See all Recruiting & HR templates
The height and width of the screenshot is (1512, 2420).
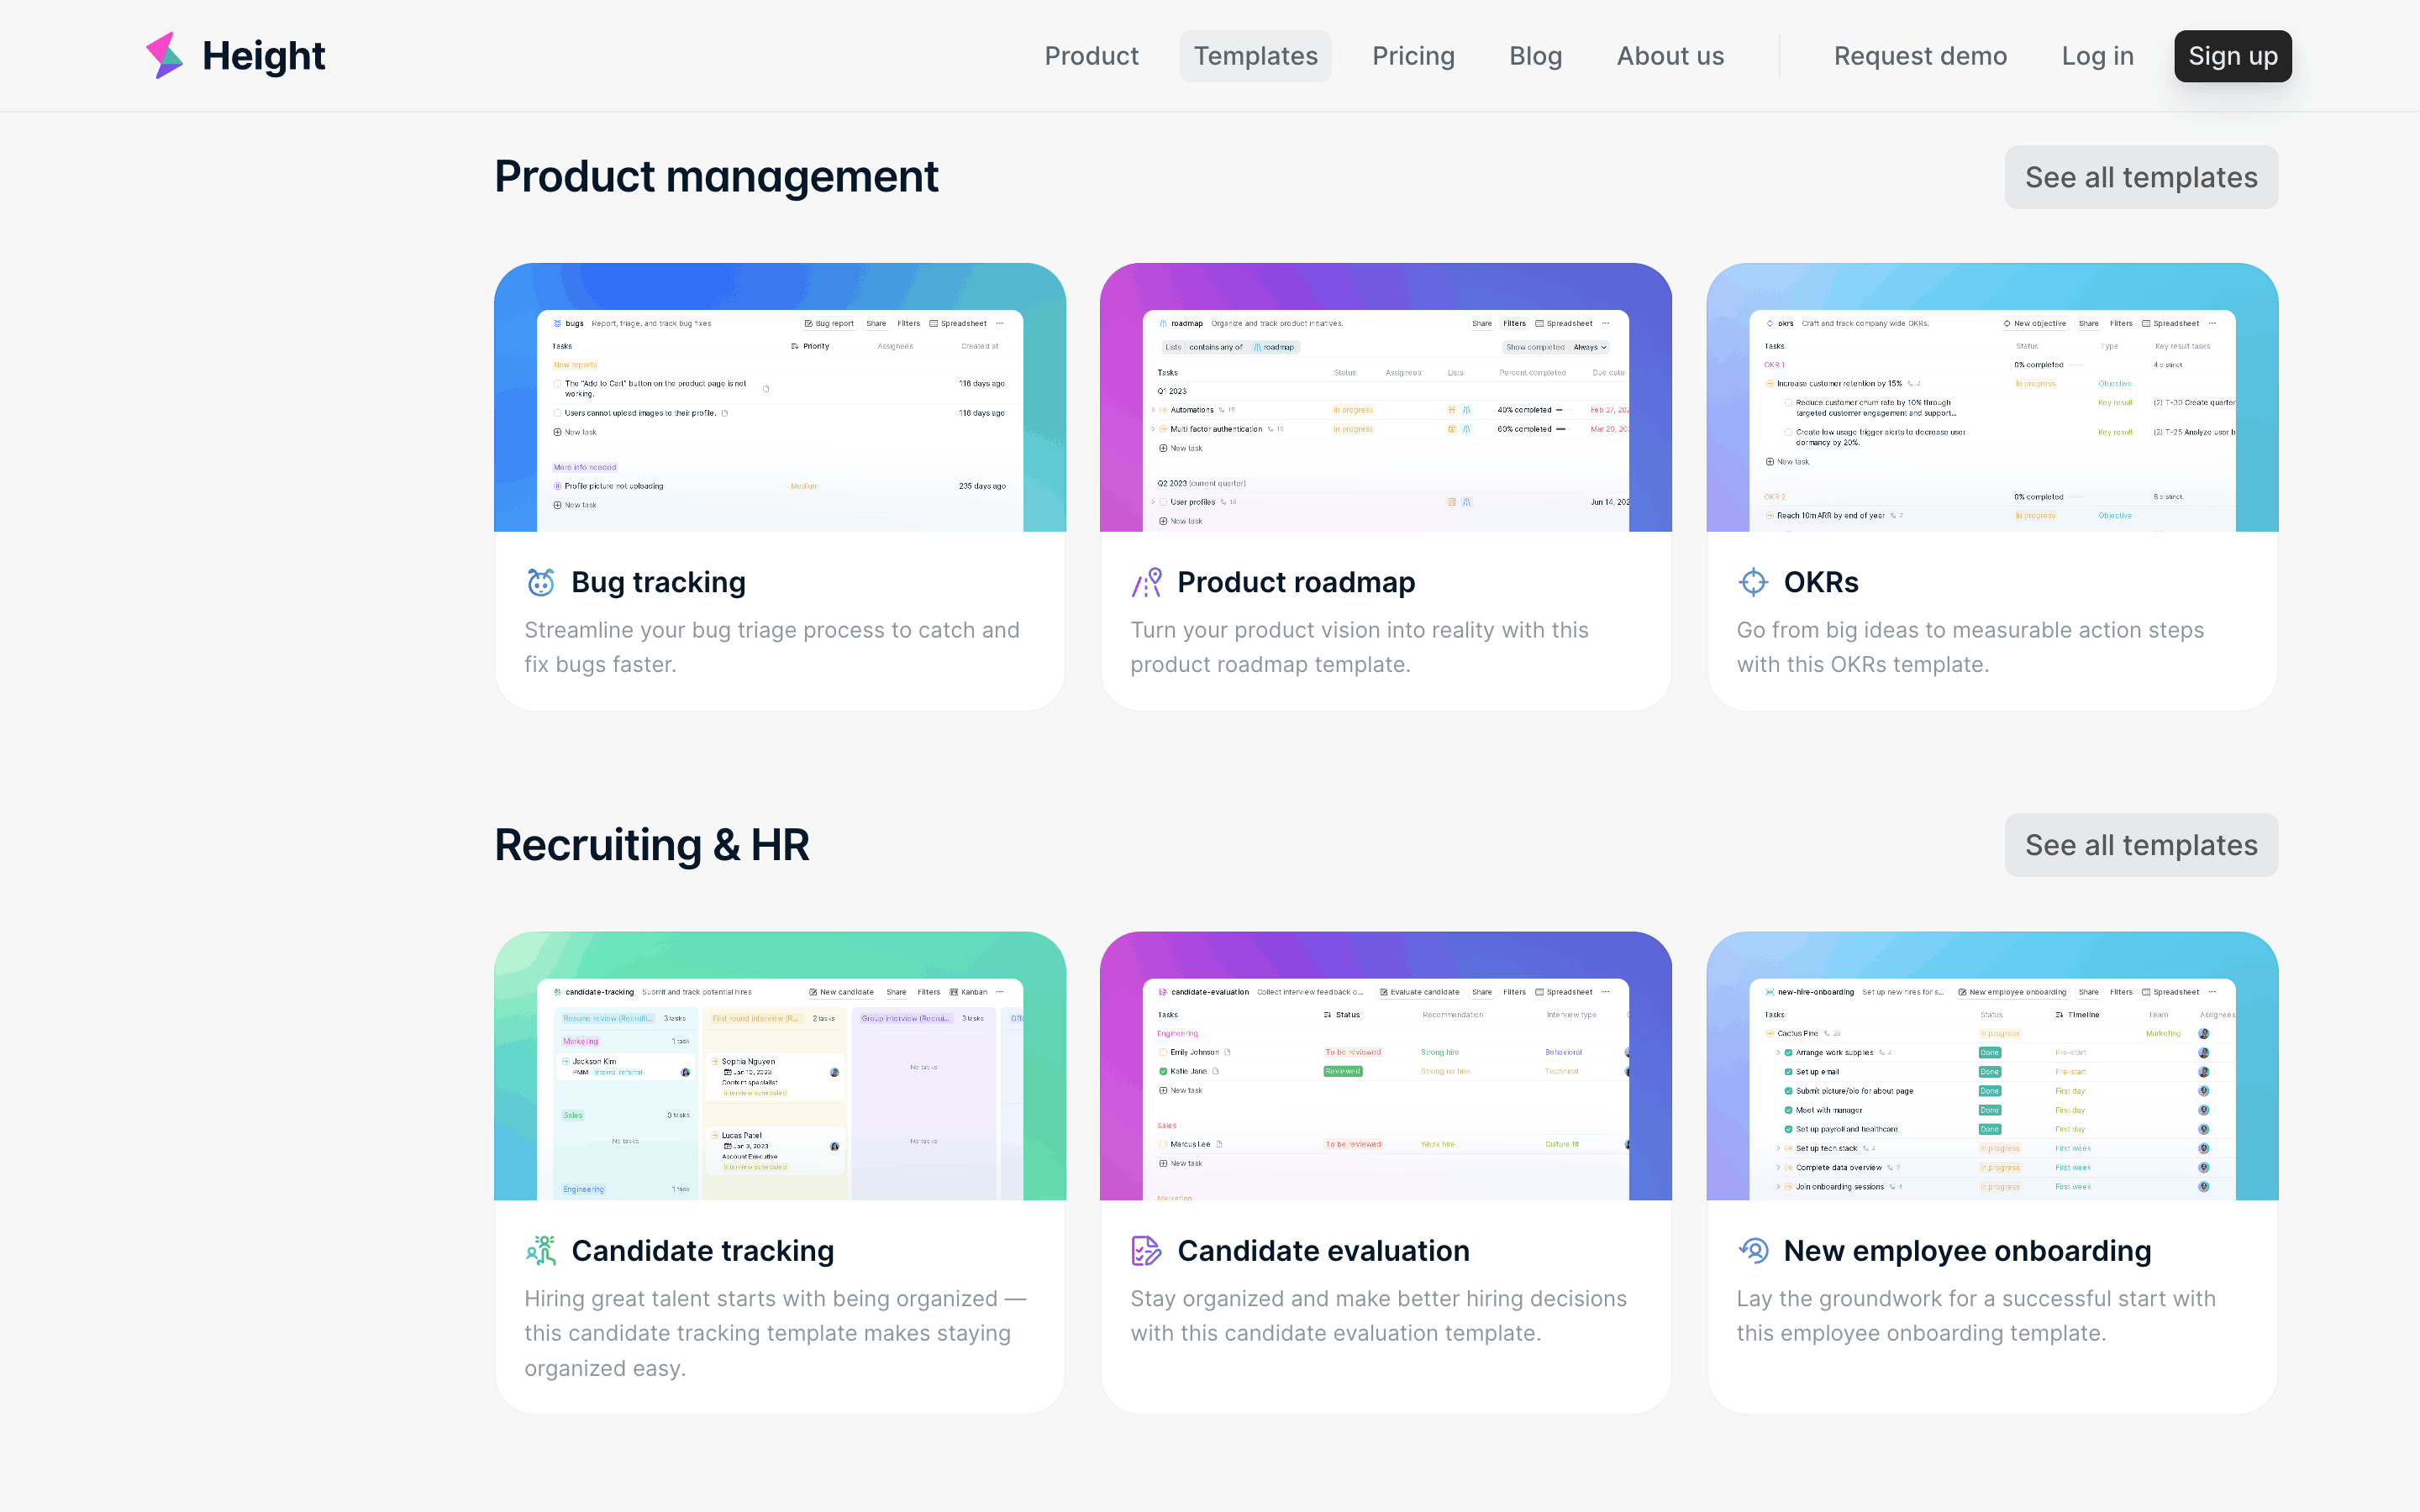pos(2141,845)
